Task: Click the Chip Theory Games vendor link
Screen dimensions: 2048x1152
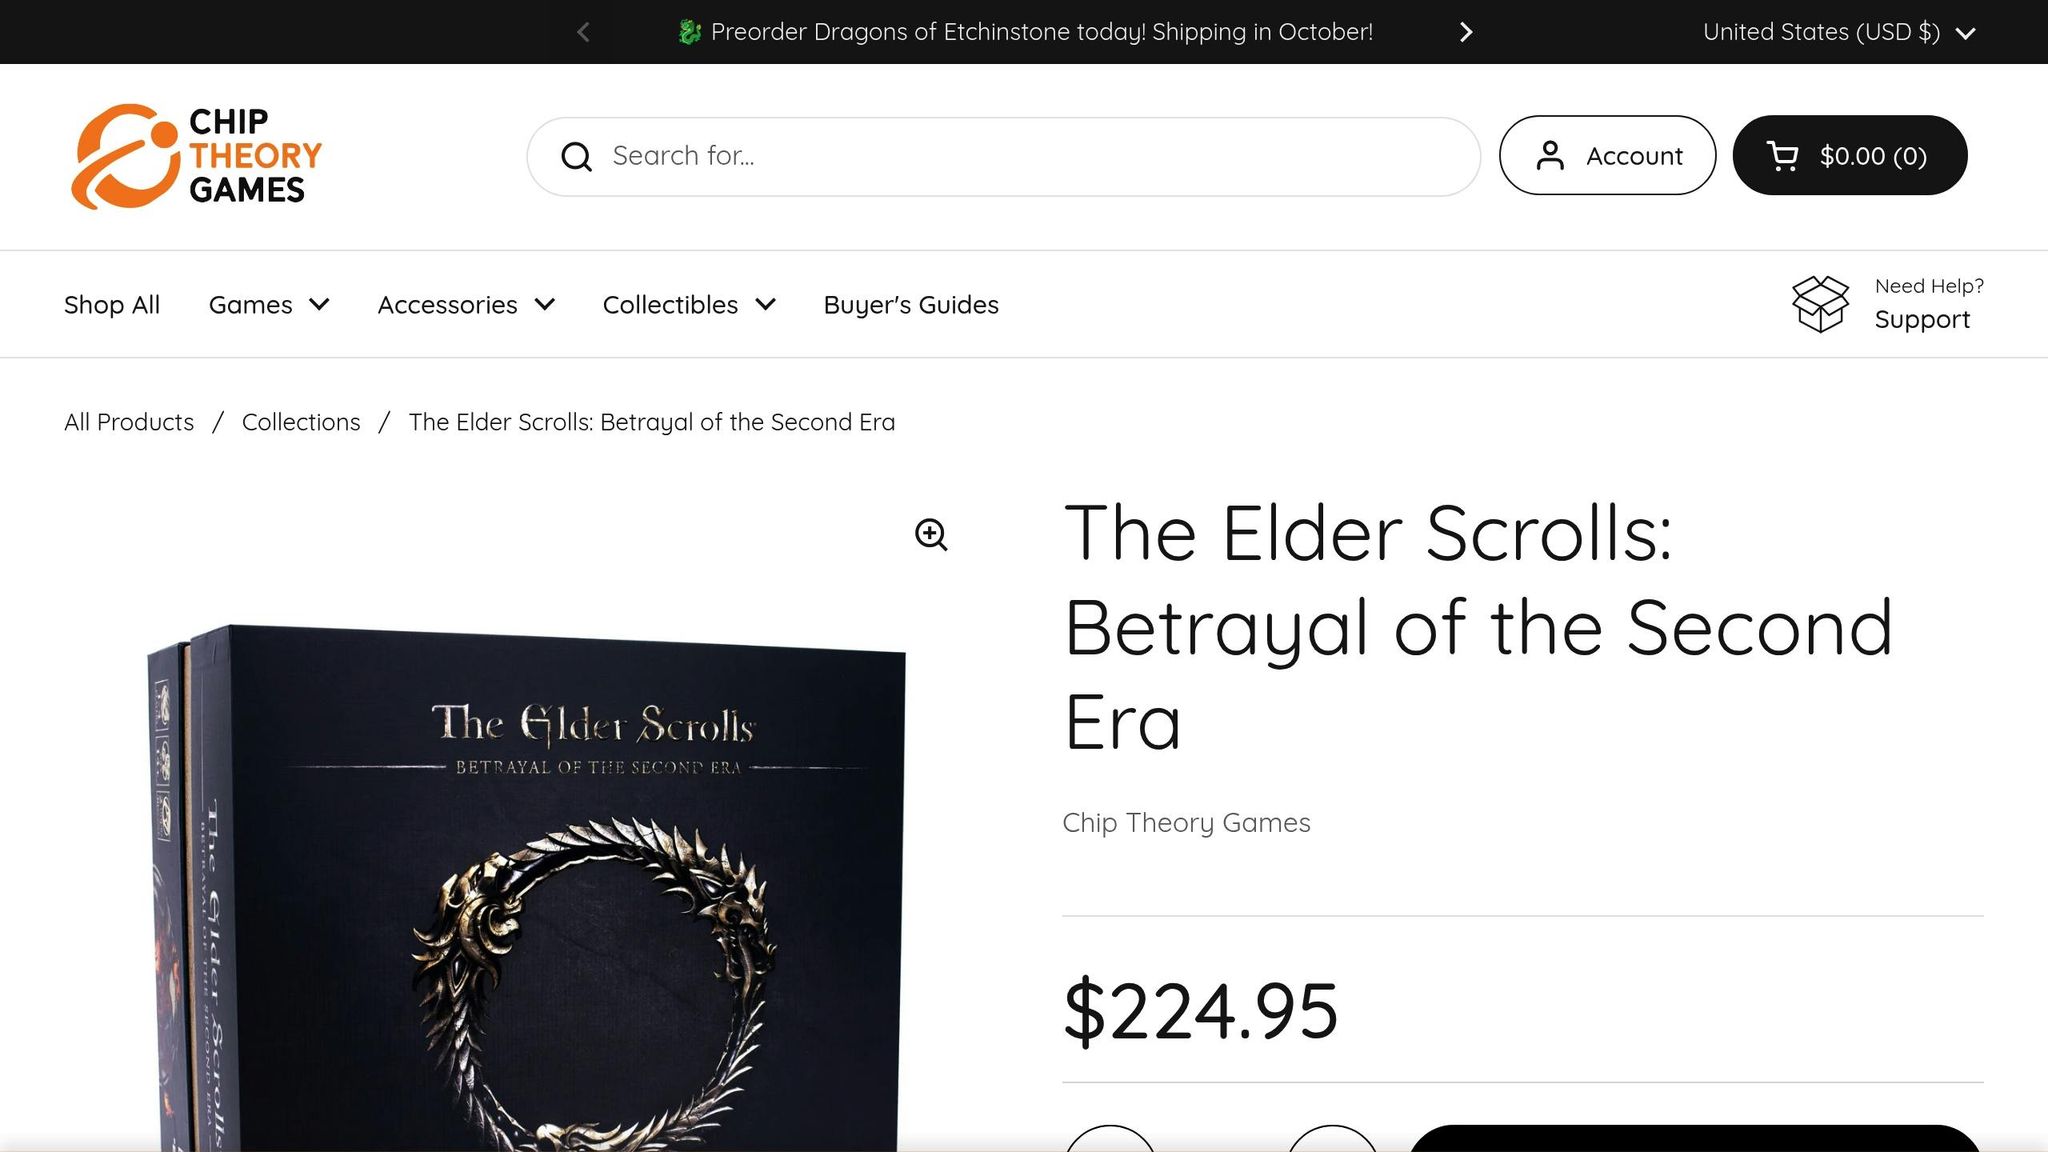Action: pyautogui.click(x=1185, y=822)
